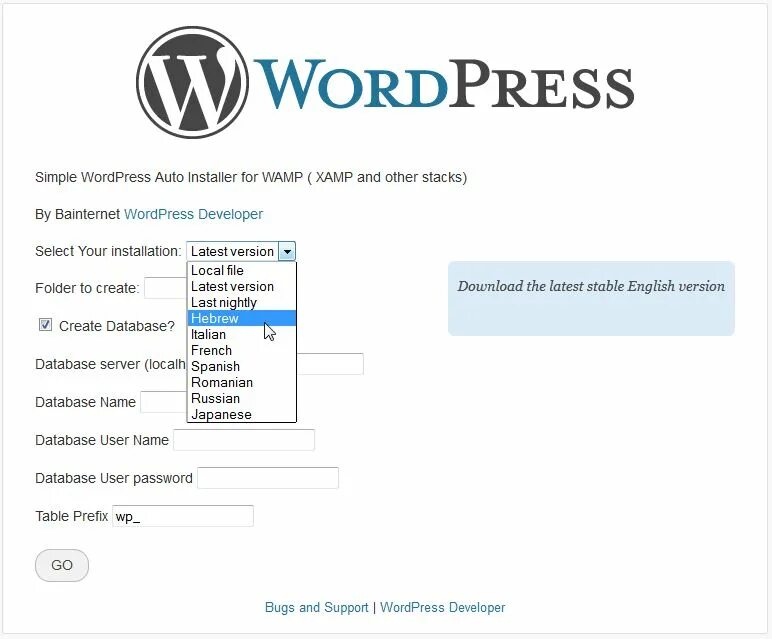The width and height of the screenshot is (772, 639).
Task: Choose Spanish installation option
Action: pos(242,366)
